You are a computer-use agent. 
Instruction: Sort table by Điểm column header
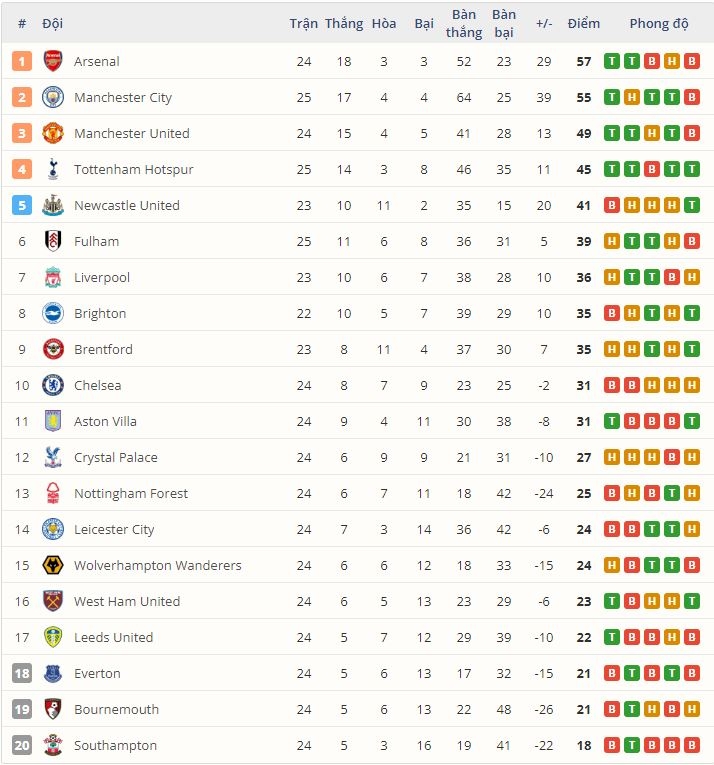click(x=583, y=23)
